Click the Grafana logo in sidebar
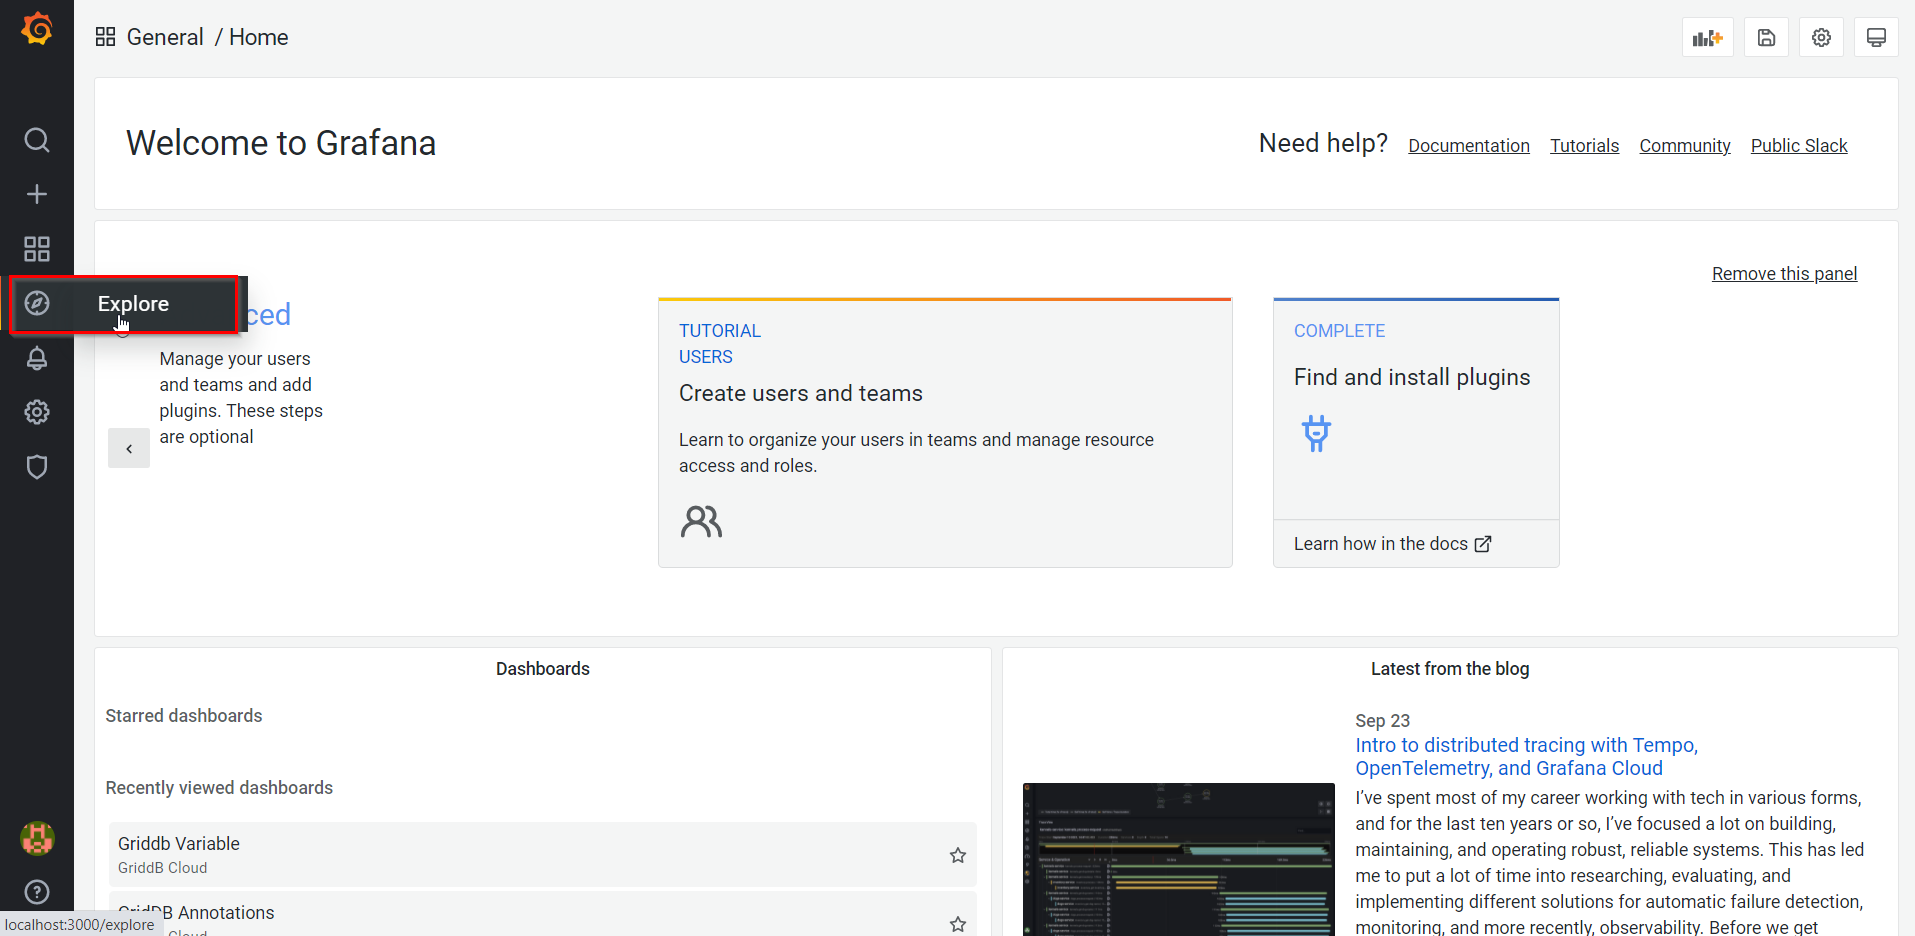1915x936 pixels. [37, 30]
